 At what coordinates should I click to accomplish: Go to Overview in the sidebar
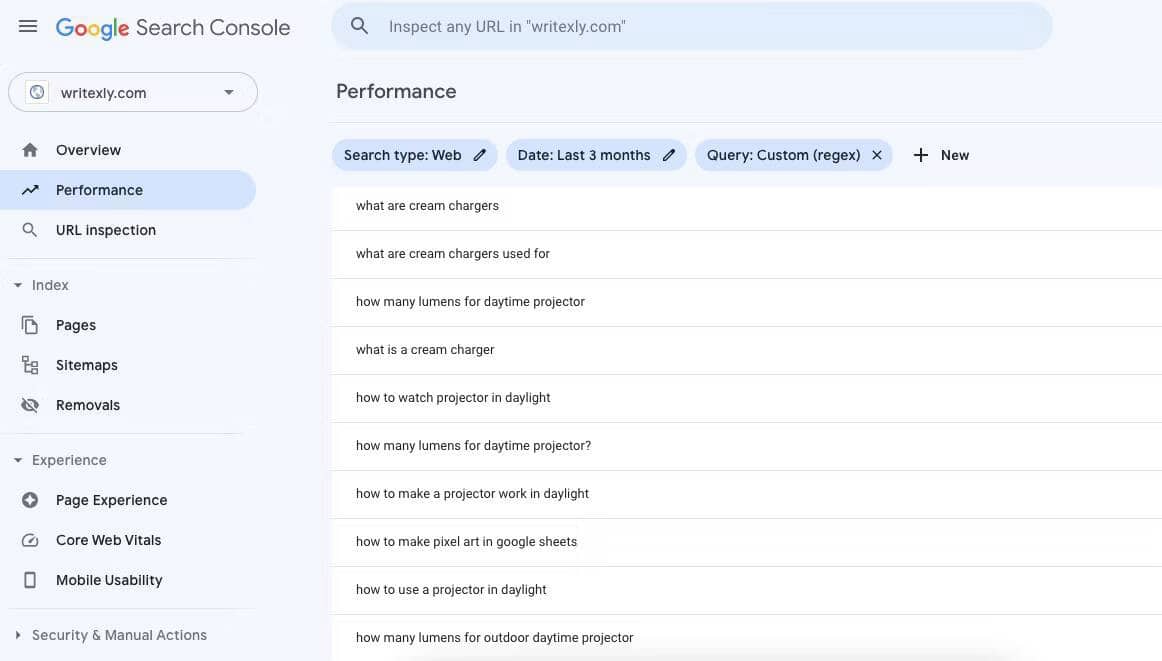[88, 149]
